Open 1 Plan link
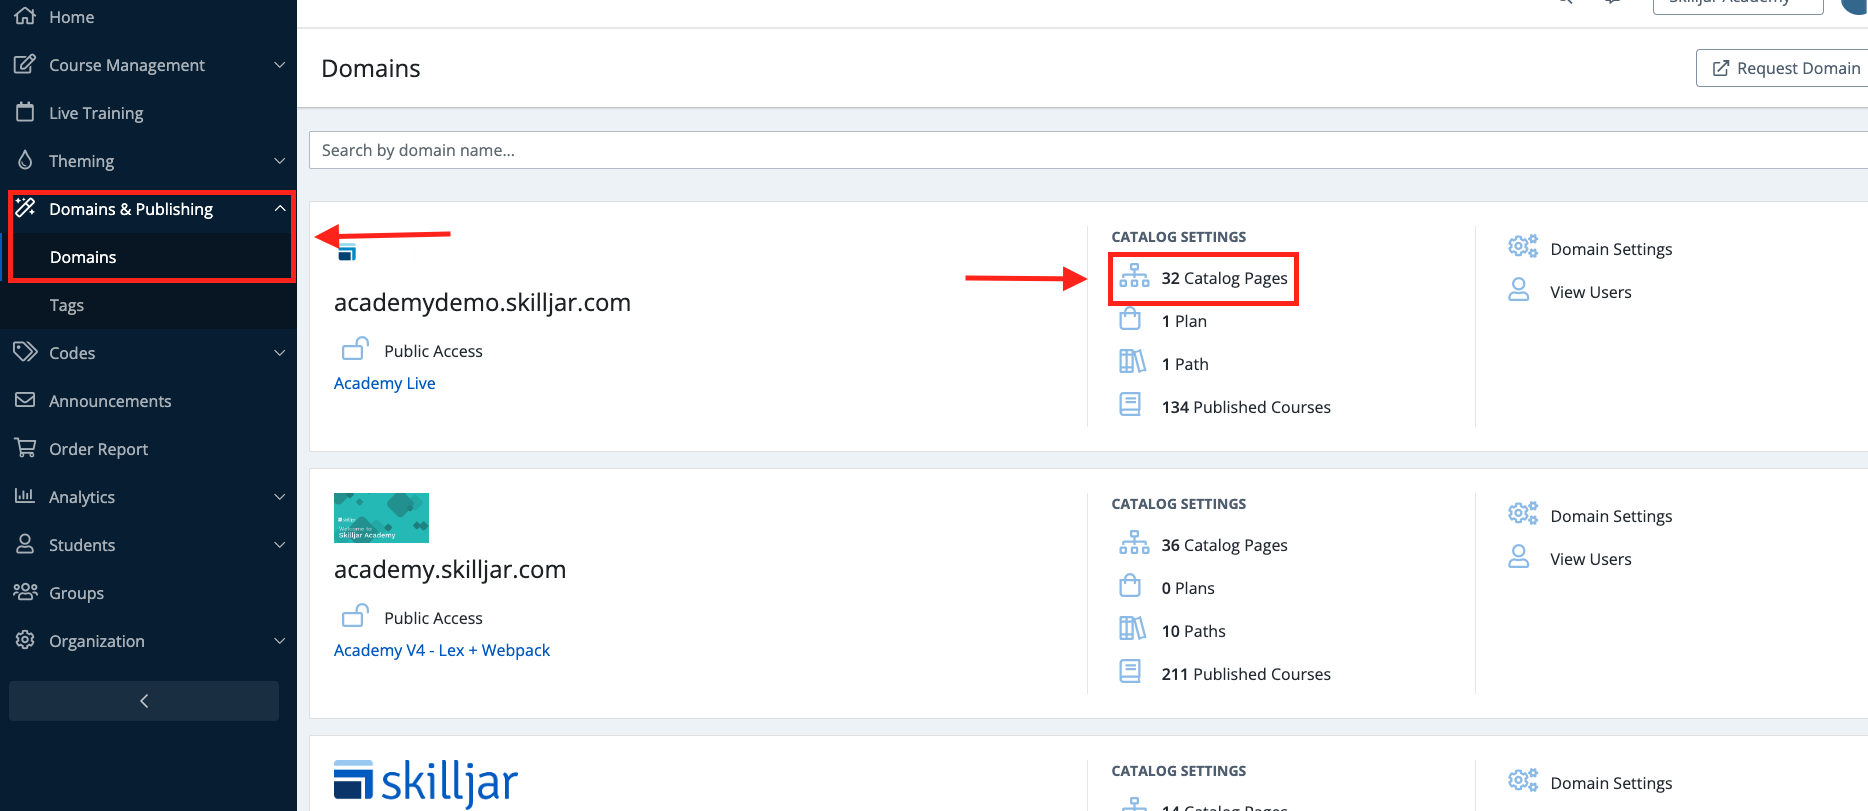Image resolution: width=1868 pixels, height=811 pixels. tap(1184, 321)
